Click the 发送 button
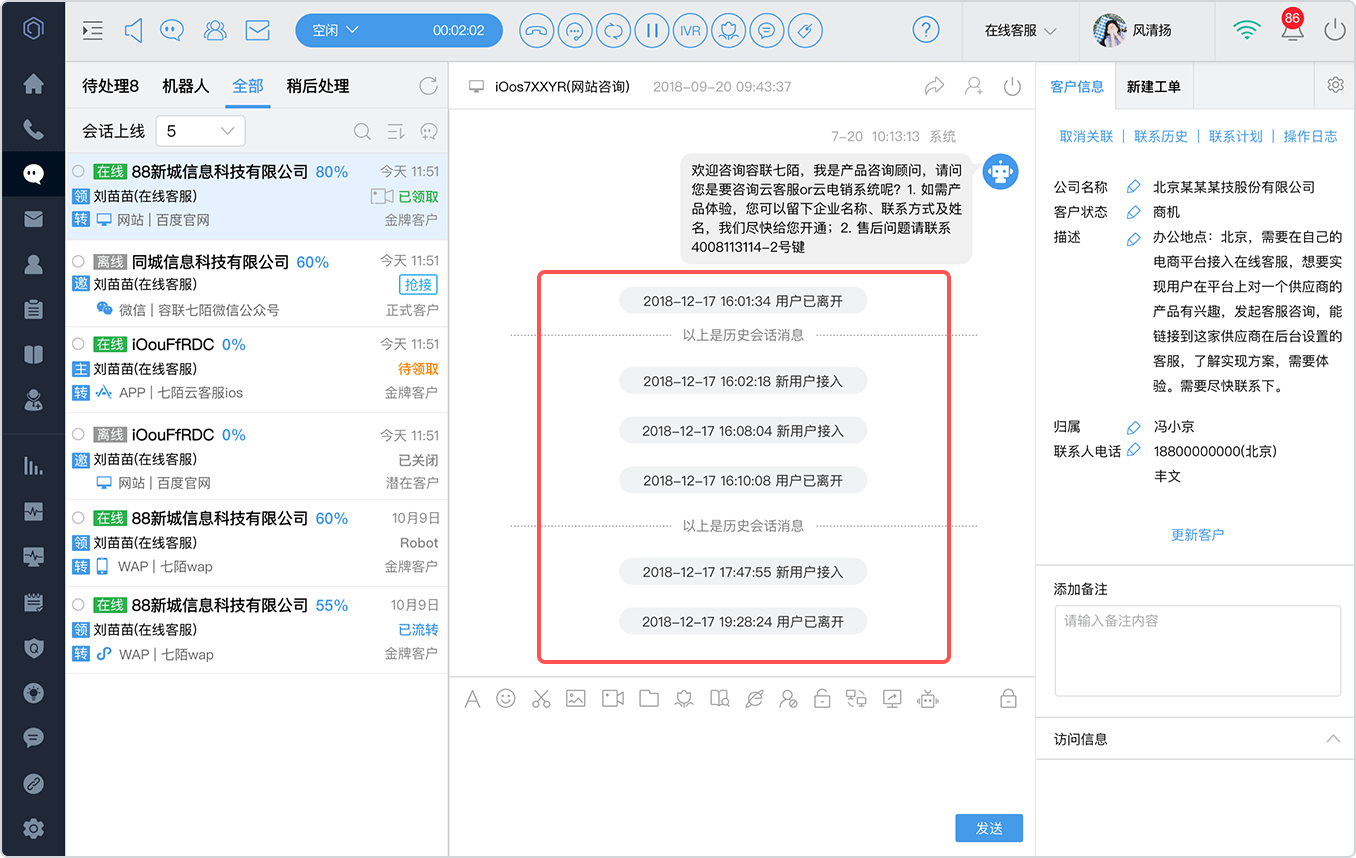 point(989,828)
